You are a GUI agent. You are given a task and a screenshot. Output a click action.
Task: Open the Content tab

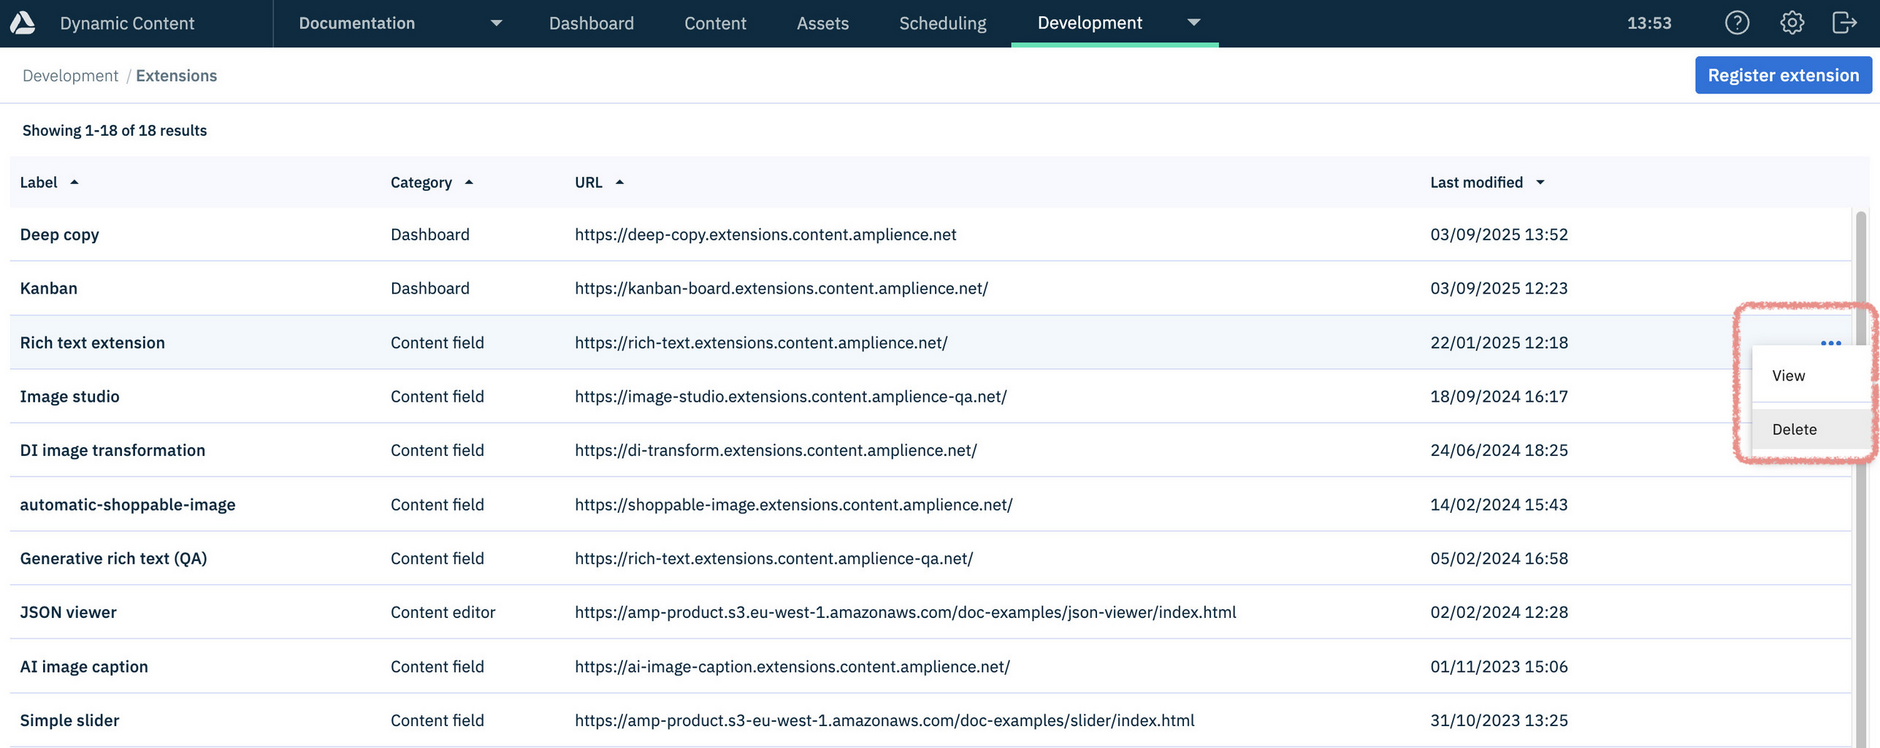point(715,23)
